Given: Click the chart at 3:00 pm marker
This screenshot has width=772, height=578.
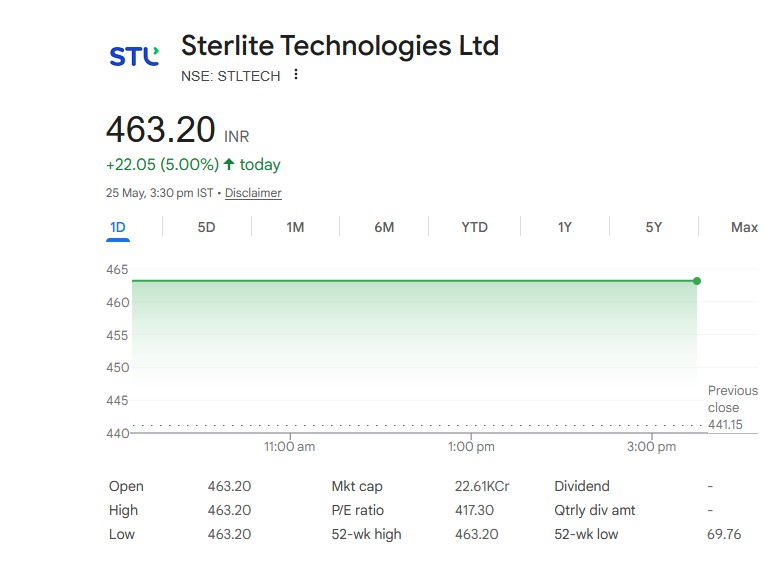Looking at the screenshot, I should click(651, 447).
